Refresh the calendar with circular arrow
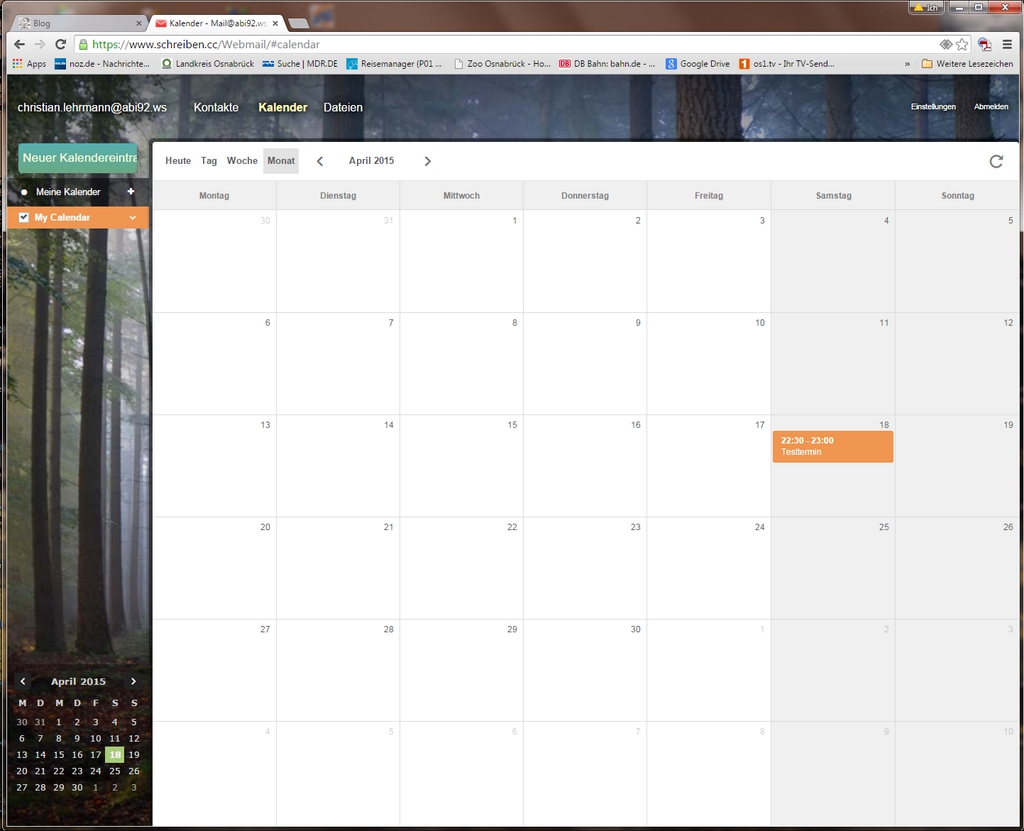This screenshot has height=831, width=1024. 996,161
